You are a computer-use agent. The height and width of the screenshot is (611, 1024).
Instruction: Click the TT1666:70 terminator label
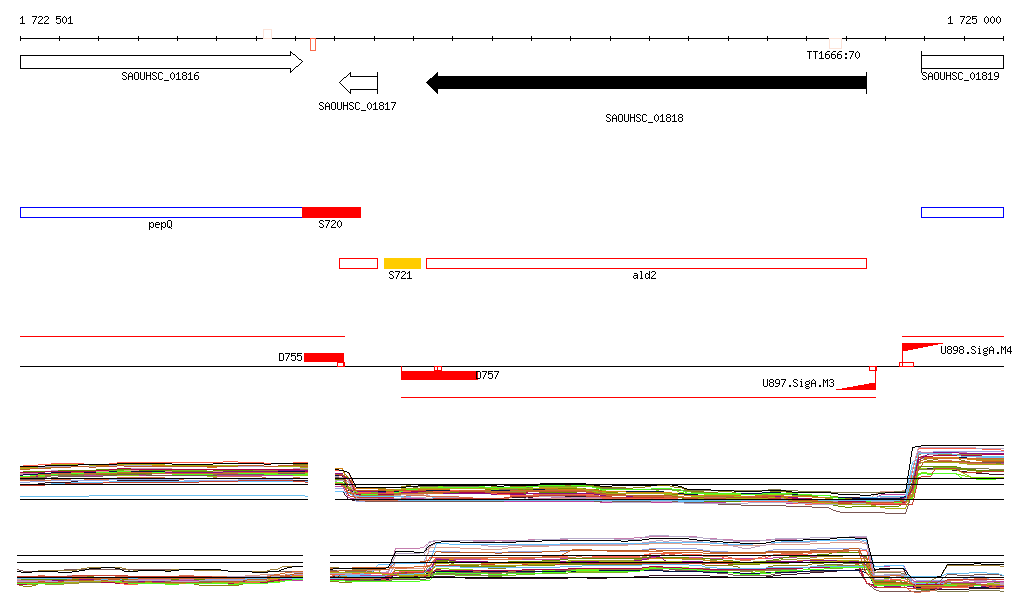click(833, 55)
